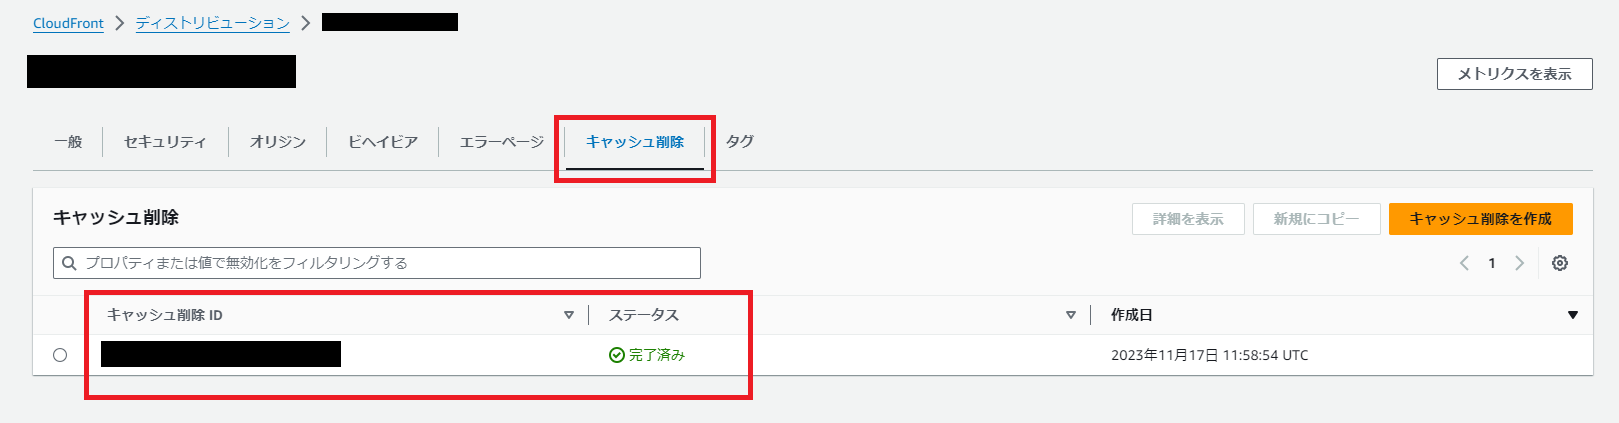Open the エラーページ tab
Viewport: 1619px width, 423px height.
pos(502,142)
